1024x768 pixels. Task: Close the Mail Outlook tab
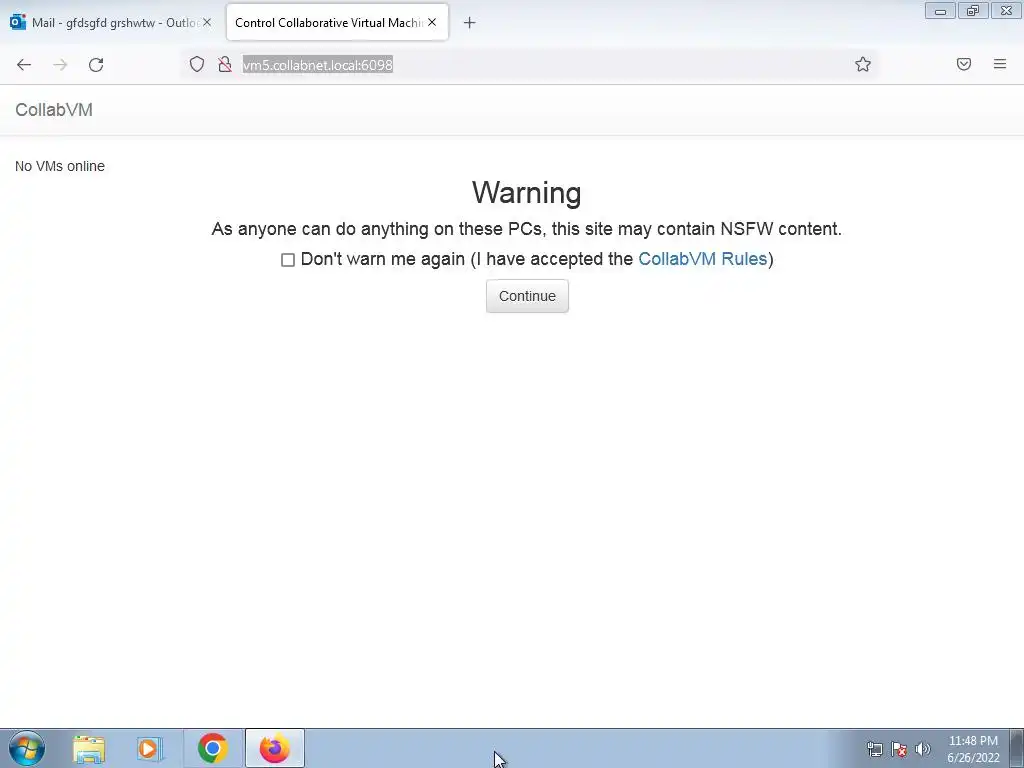(x=206, y=22)
